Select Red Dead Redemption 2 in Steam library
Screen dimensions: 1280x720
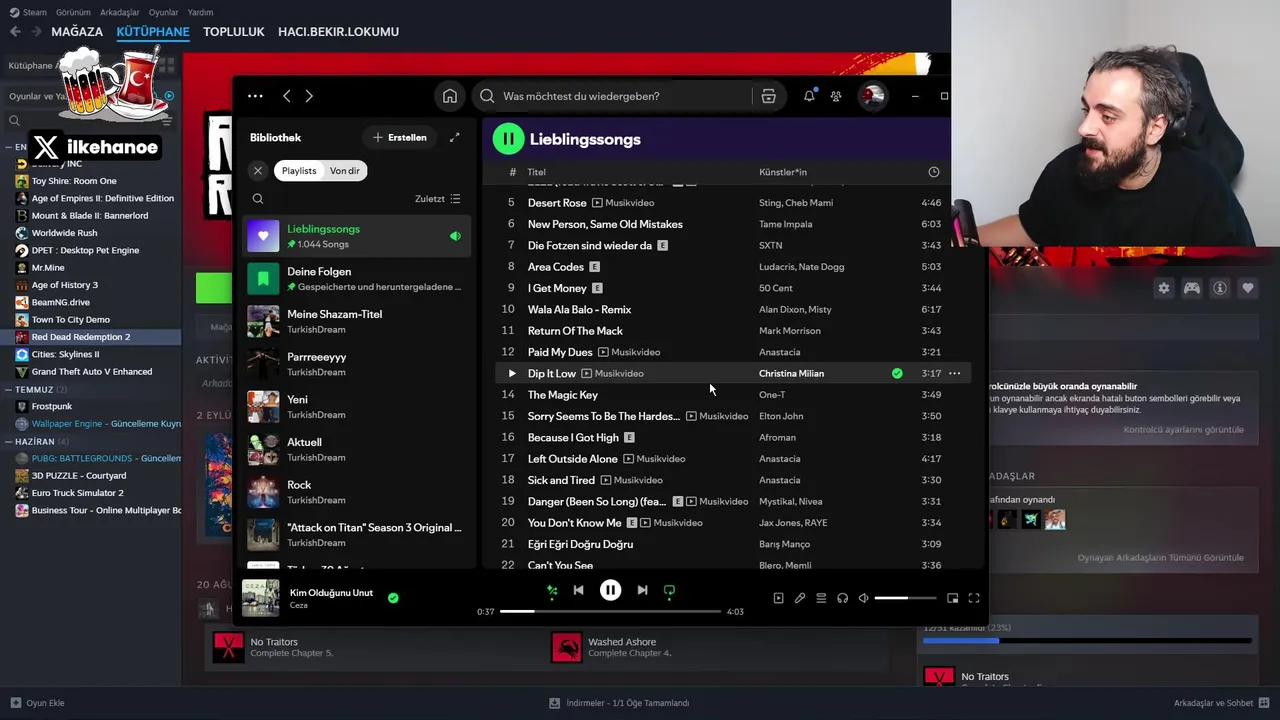(x=90, y=337)
